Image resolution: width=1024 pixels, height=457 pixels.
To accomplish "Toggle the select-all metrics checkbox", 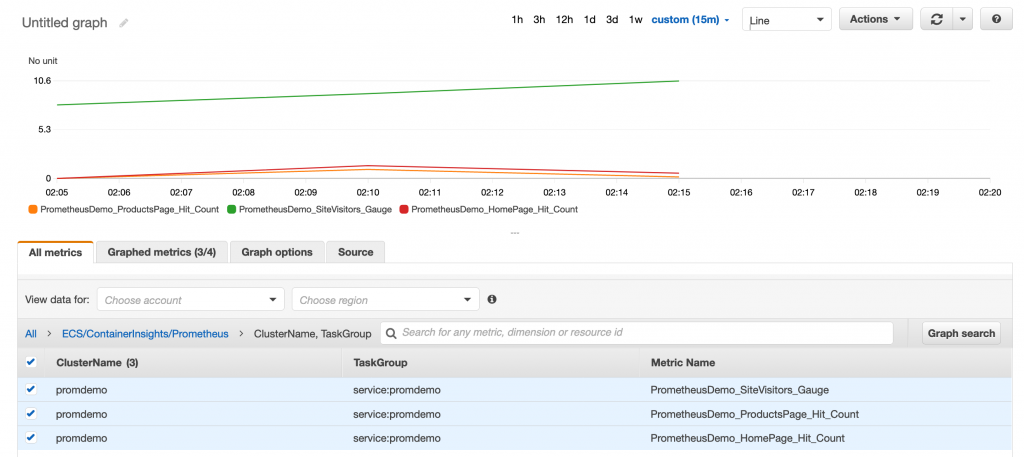I will tap(31, 362).
